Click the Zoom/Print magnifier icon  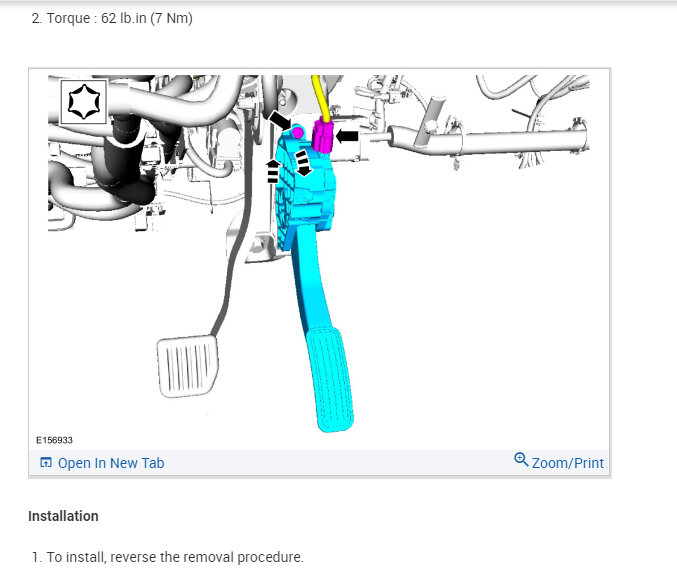(x=521, y=459)
